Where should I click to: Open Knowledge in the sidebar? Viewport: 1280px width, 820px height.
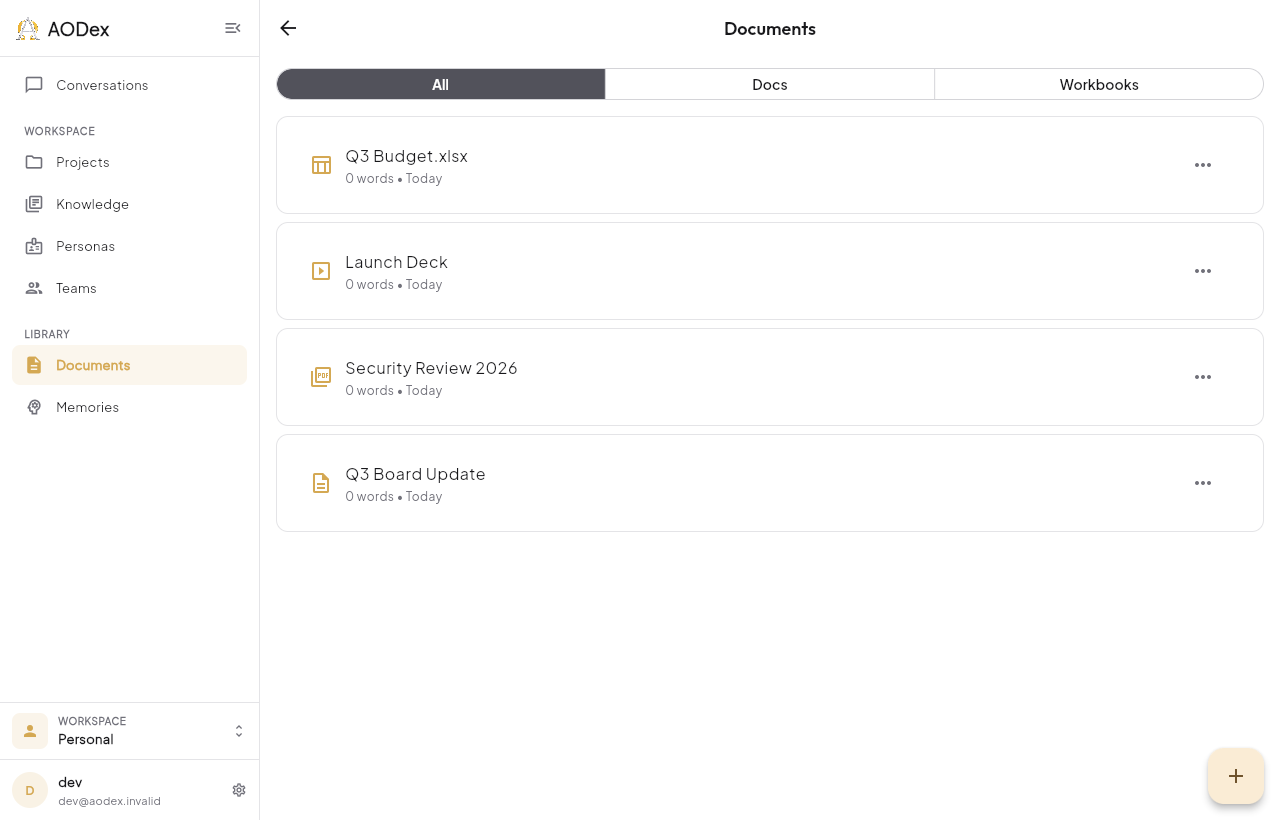click(x=130, y=204)
